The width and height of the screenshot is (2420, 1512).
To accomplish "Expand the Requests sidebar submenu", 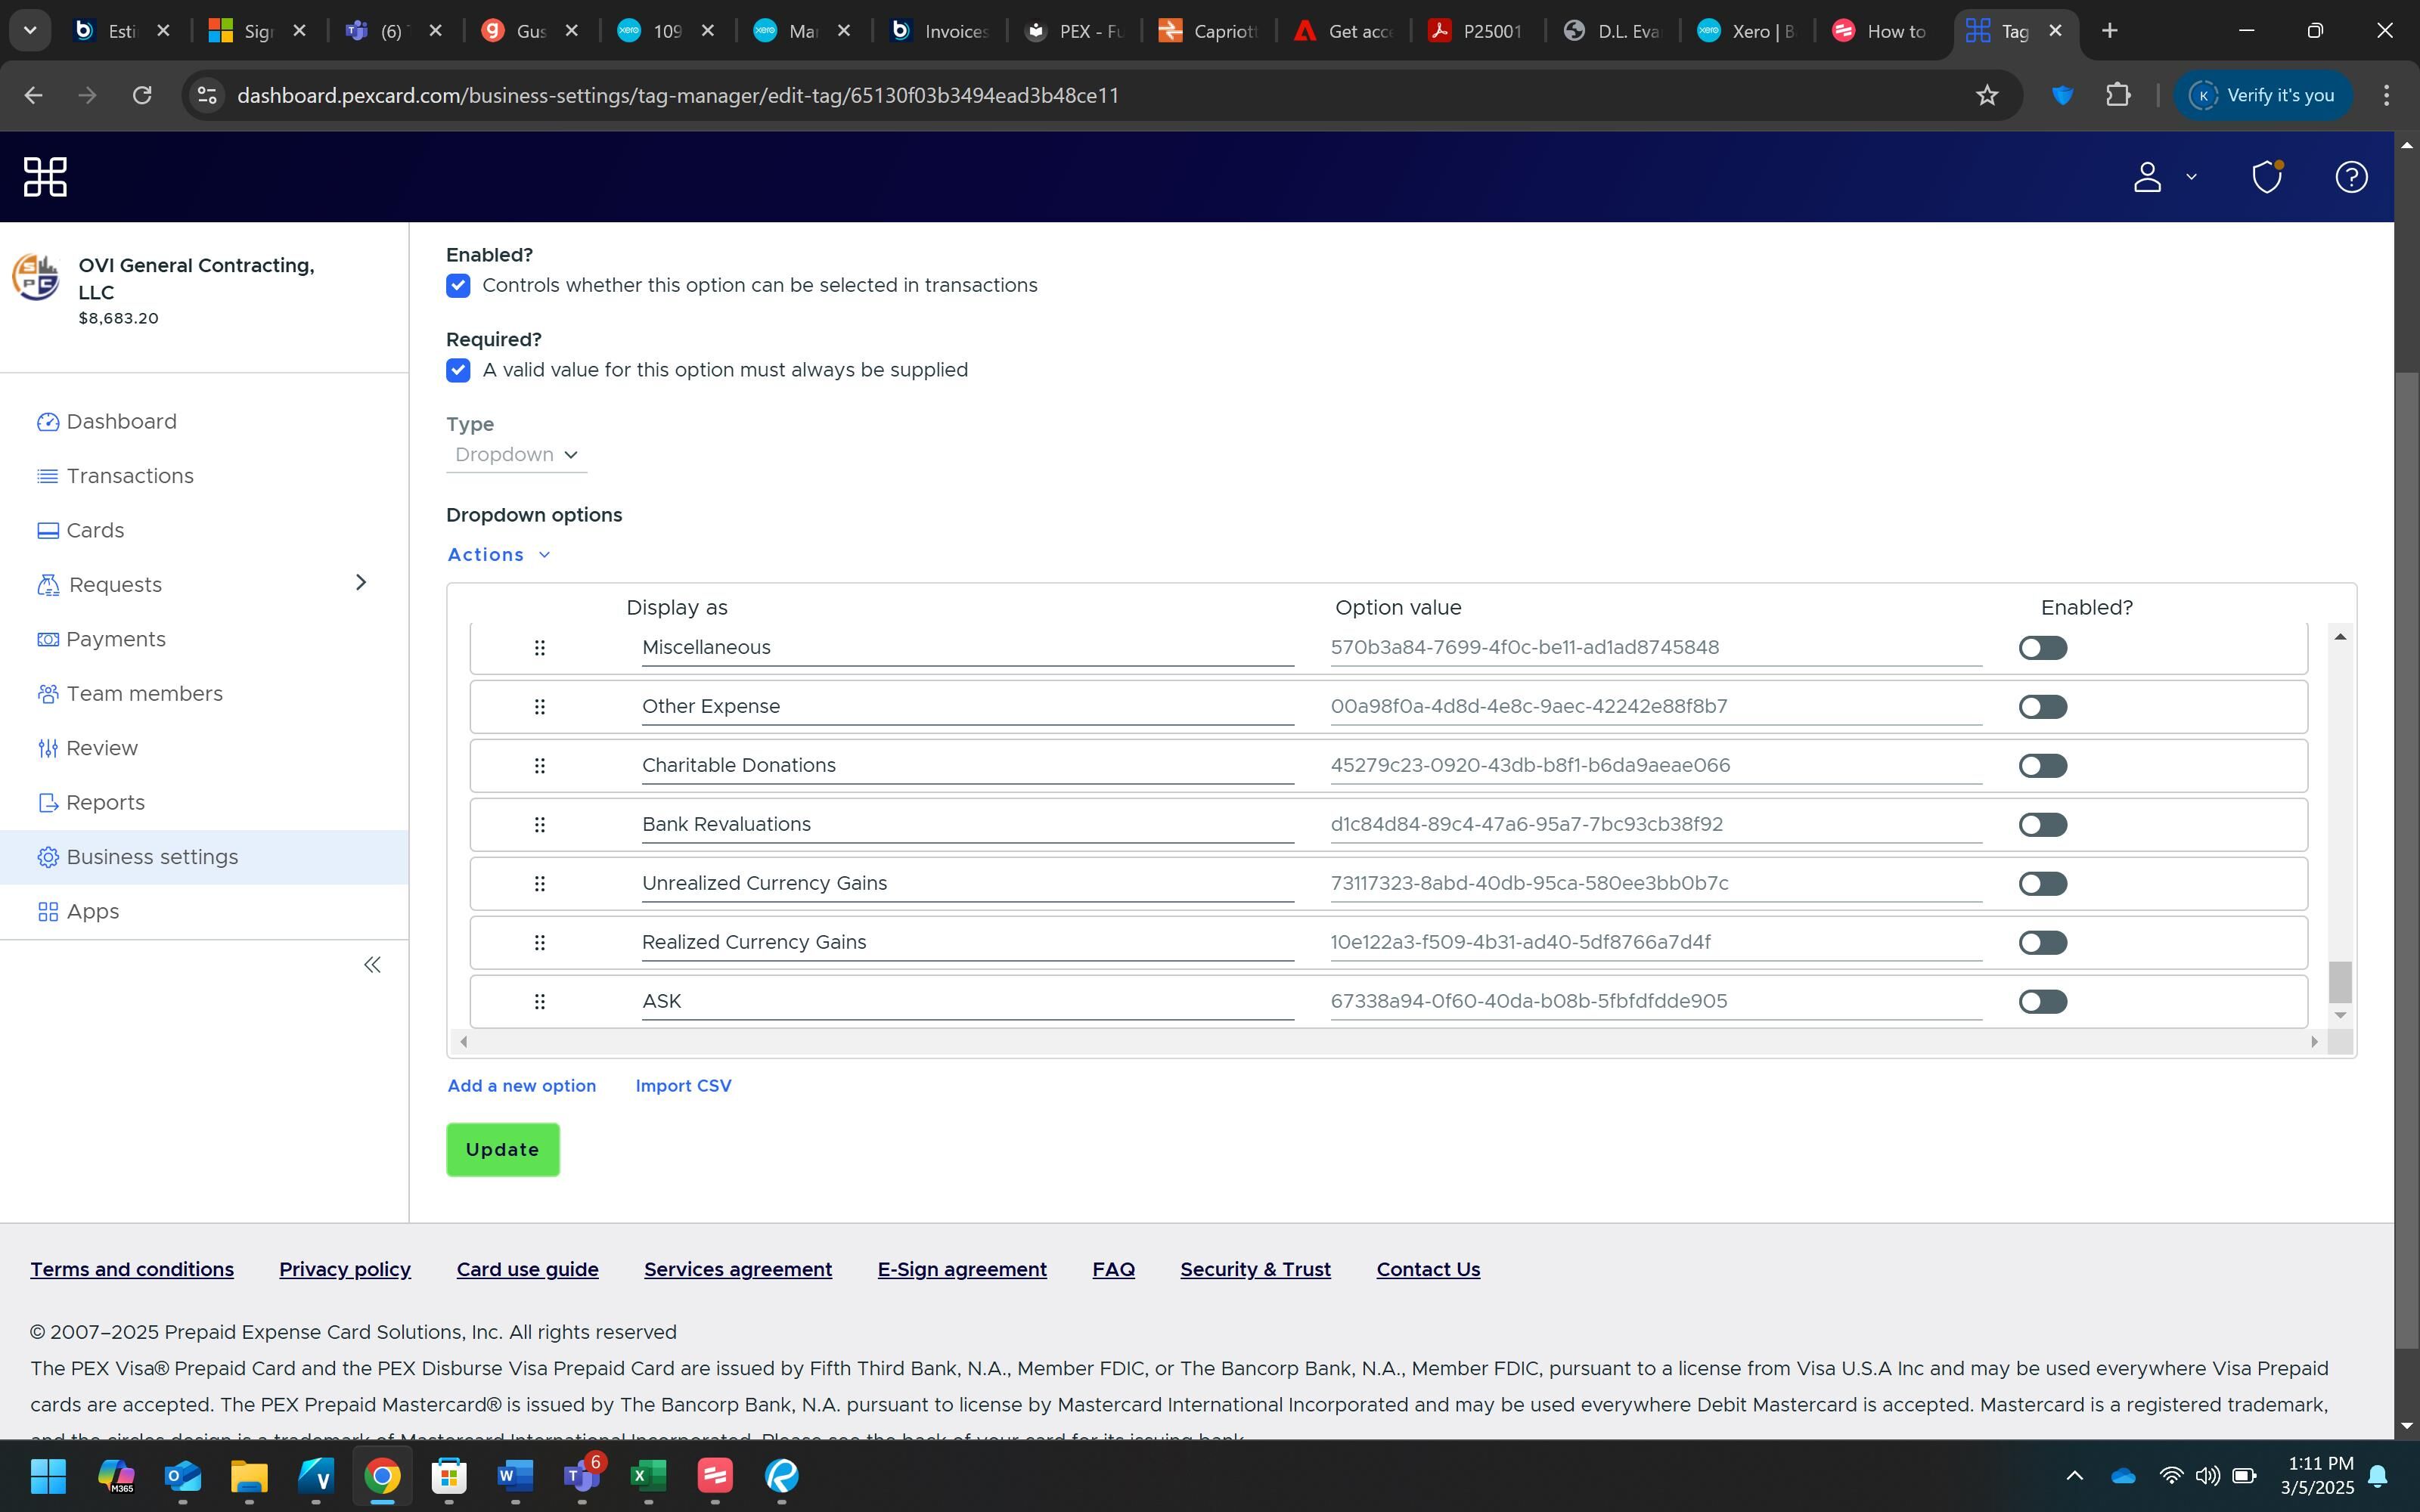I will tap(361, 583).
